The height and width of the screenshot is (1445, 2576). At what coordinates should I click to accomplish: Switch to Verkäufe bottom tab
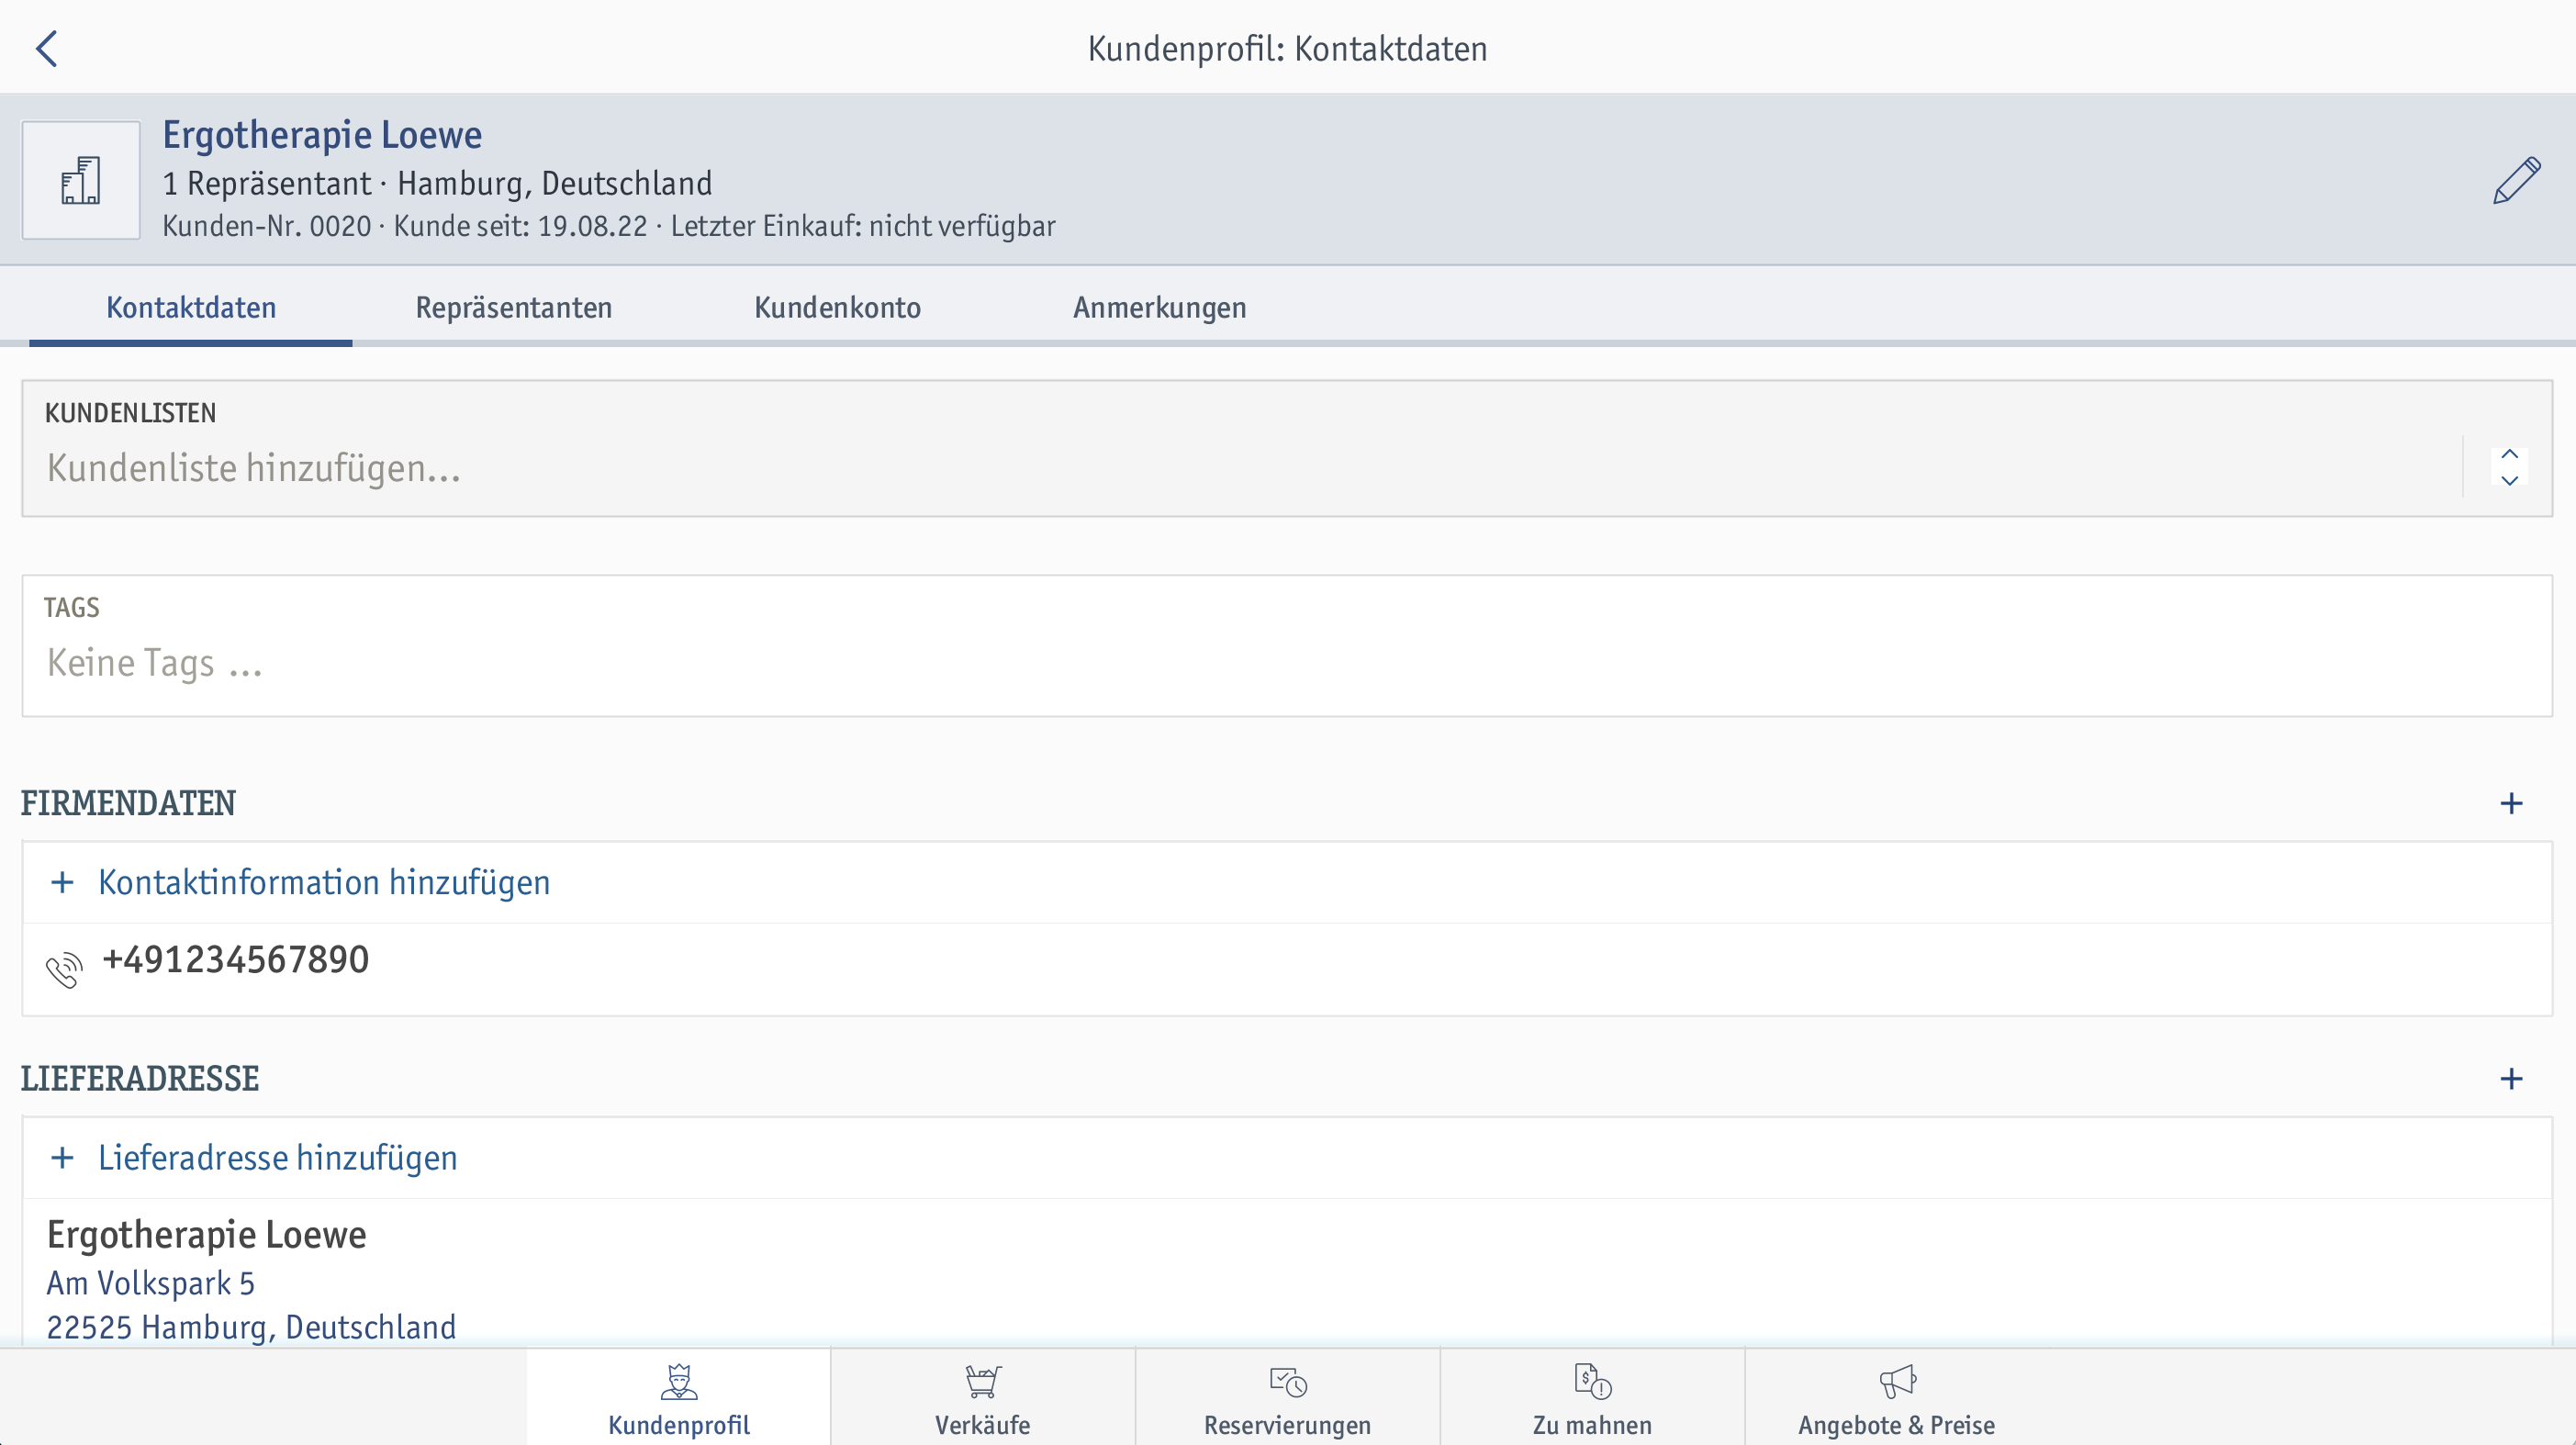[x=983, y=1398]
